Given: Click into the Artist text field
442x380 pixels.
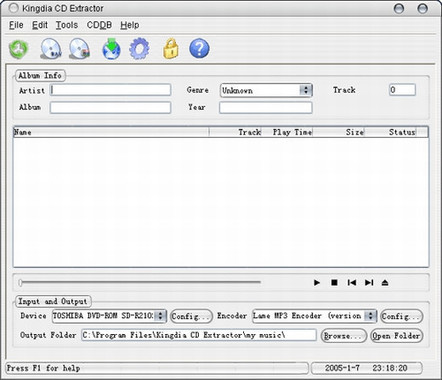Looking at the screenshot, I should [x=110, y=90].
